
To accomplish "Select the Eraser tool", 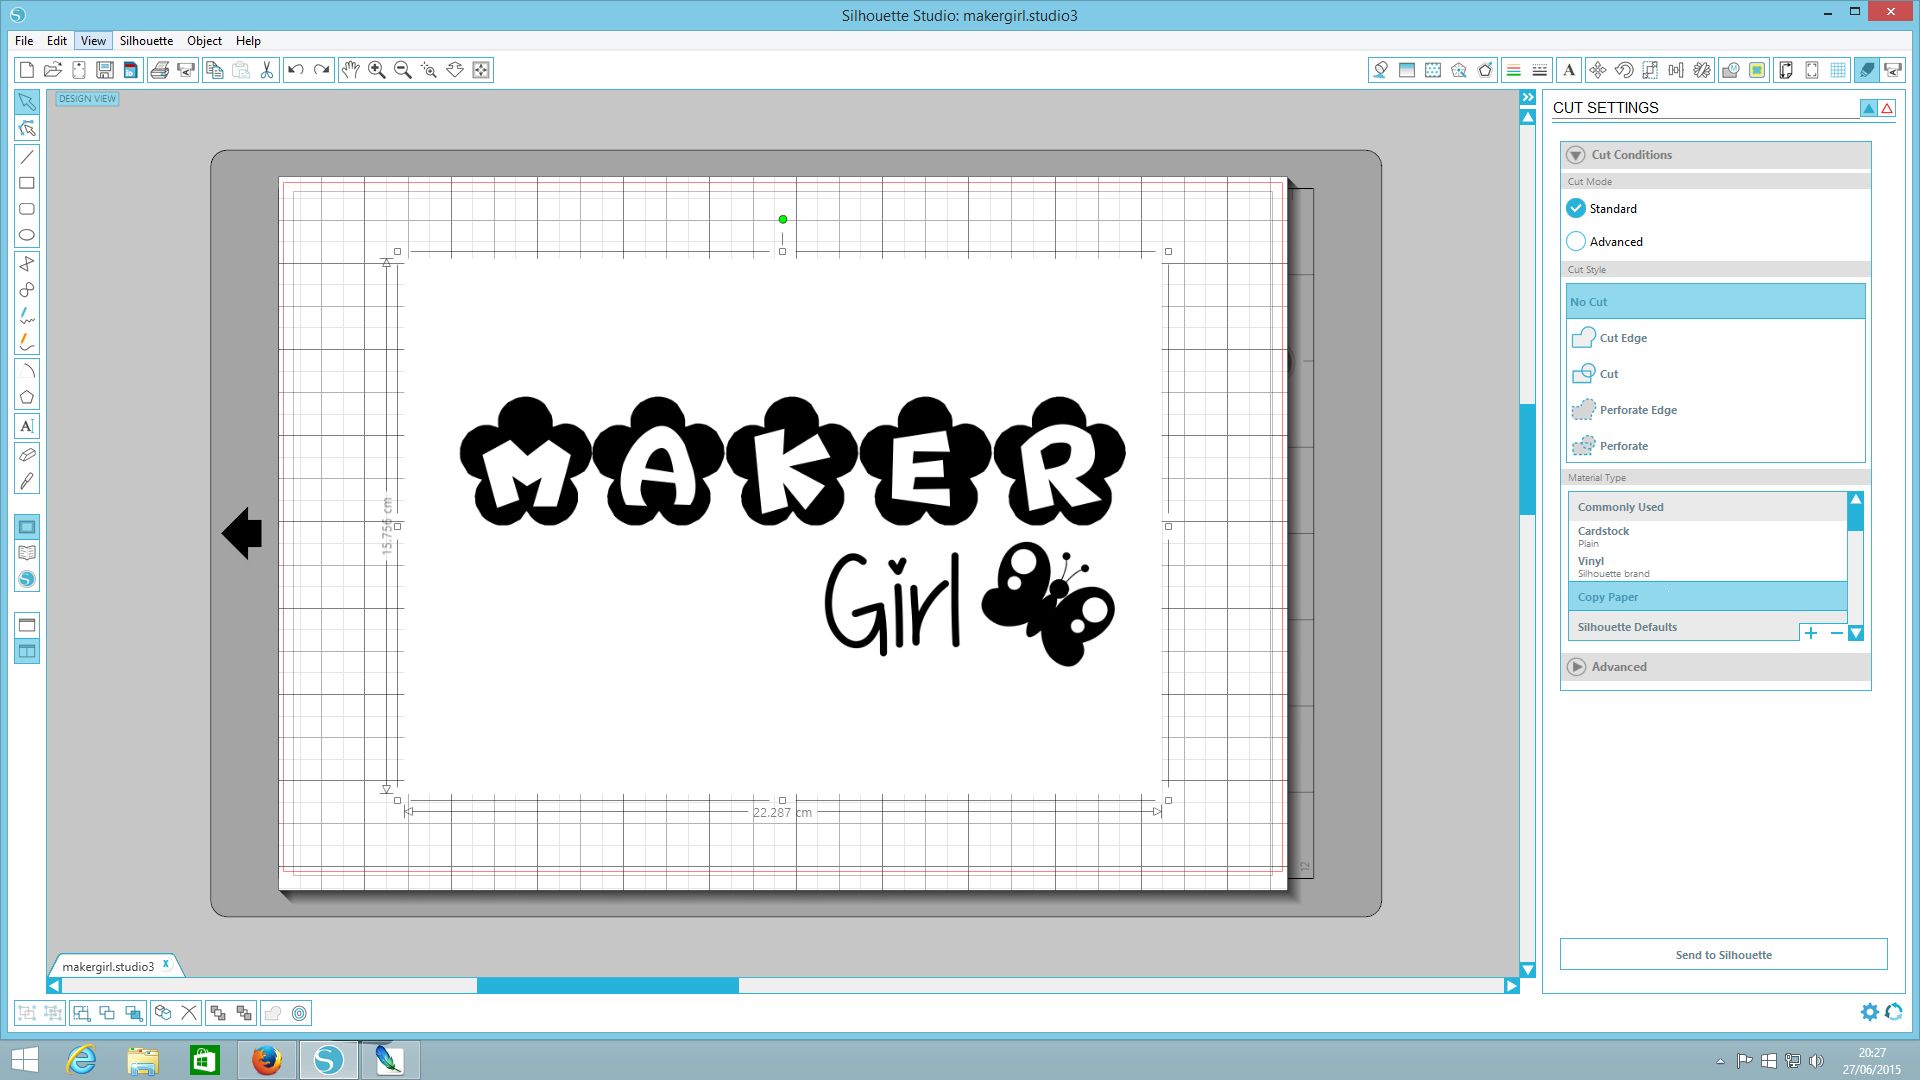I will pos(27,455).
